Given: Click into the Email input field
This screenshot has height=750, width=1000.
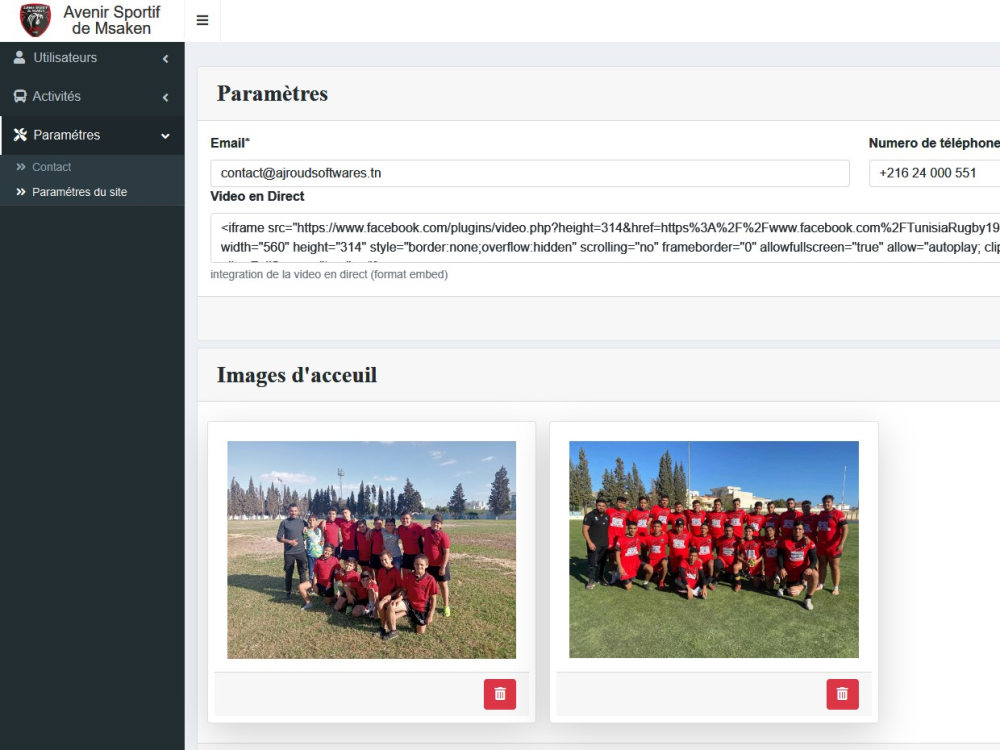Looking at the screenshot, I should (530, 173).
